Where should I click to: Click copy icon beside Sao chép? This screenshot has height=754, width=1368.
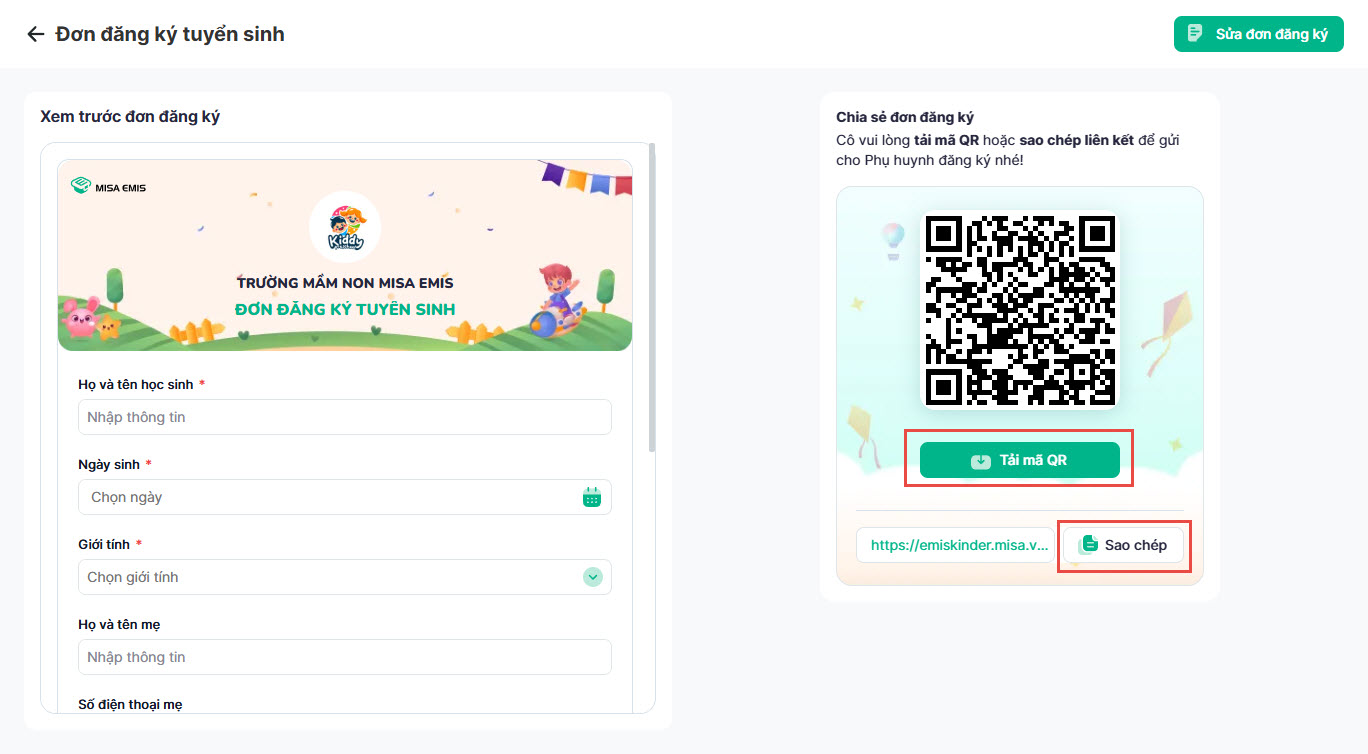[x=1089, y=545]
